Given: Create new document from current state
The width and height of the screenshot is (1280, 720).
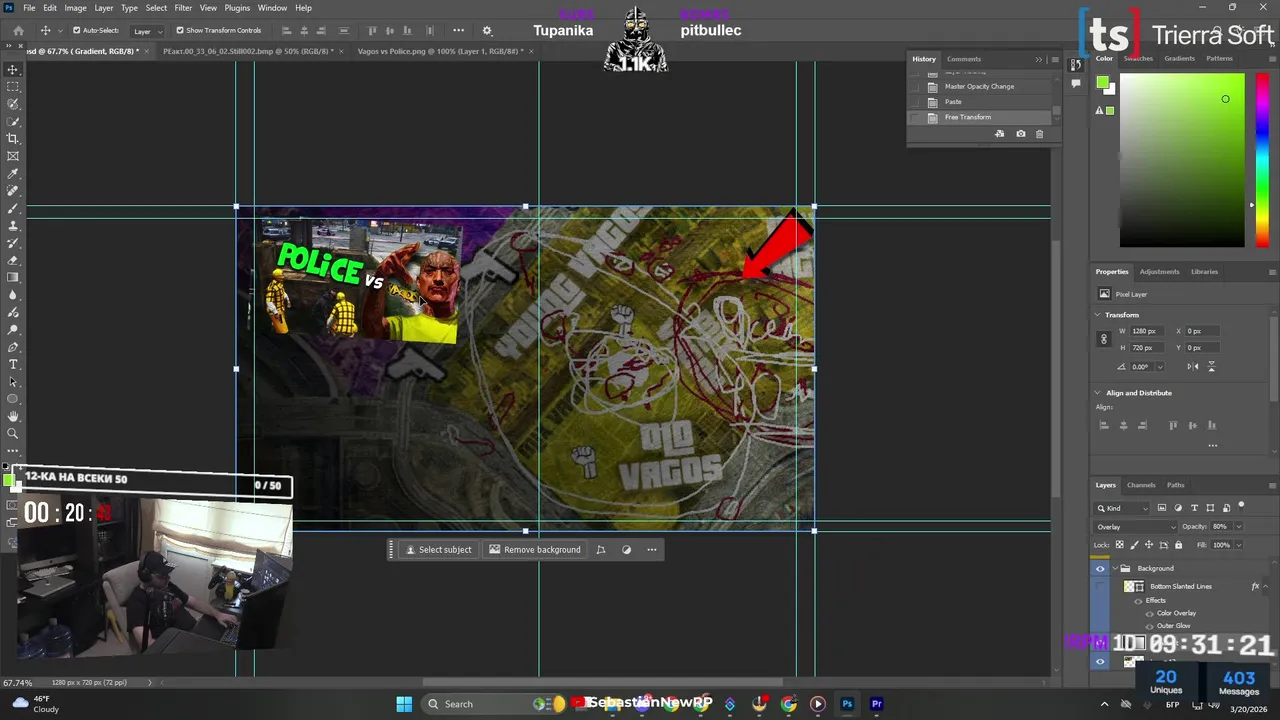Looking at the screenshot, I should pos(999,134).
